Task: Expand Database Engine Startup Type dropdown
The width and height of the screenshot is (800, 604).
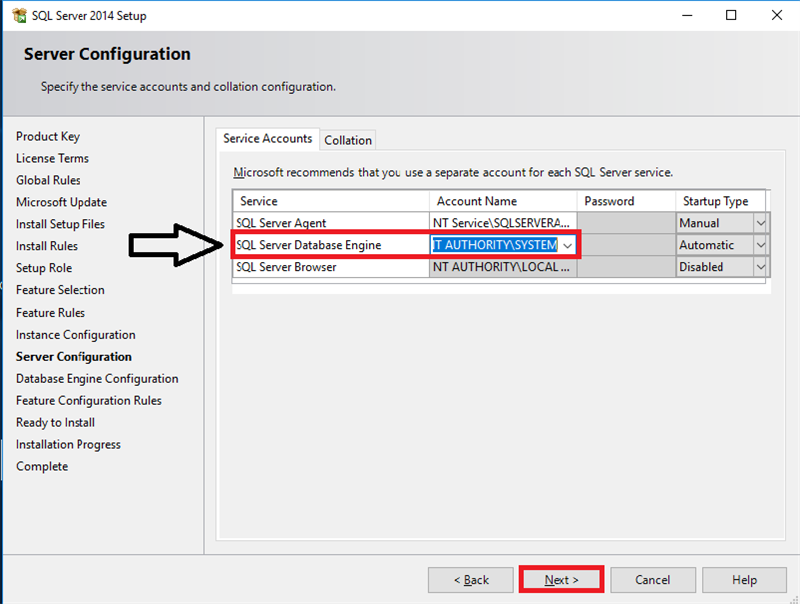Action: pyautogui.click(x=760, y=245)
